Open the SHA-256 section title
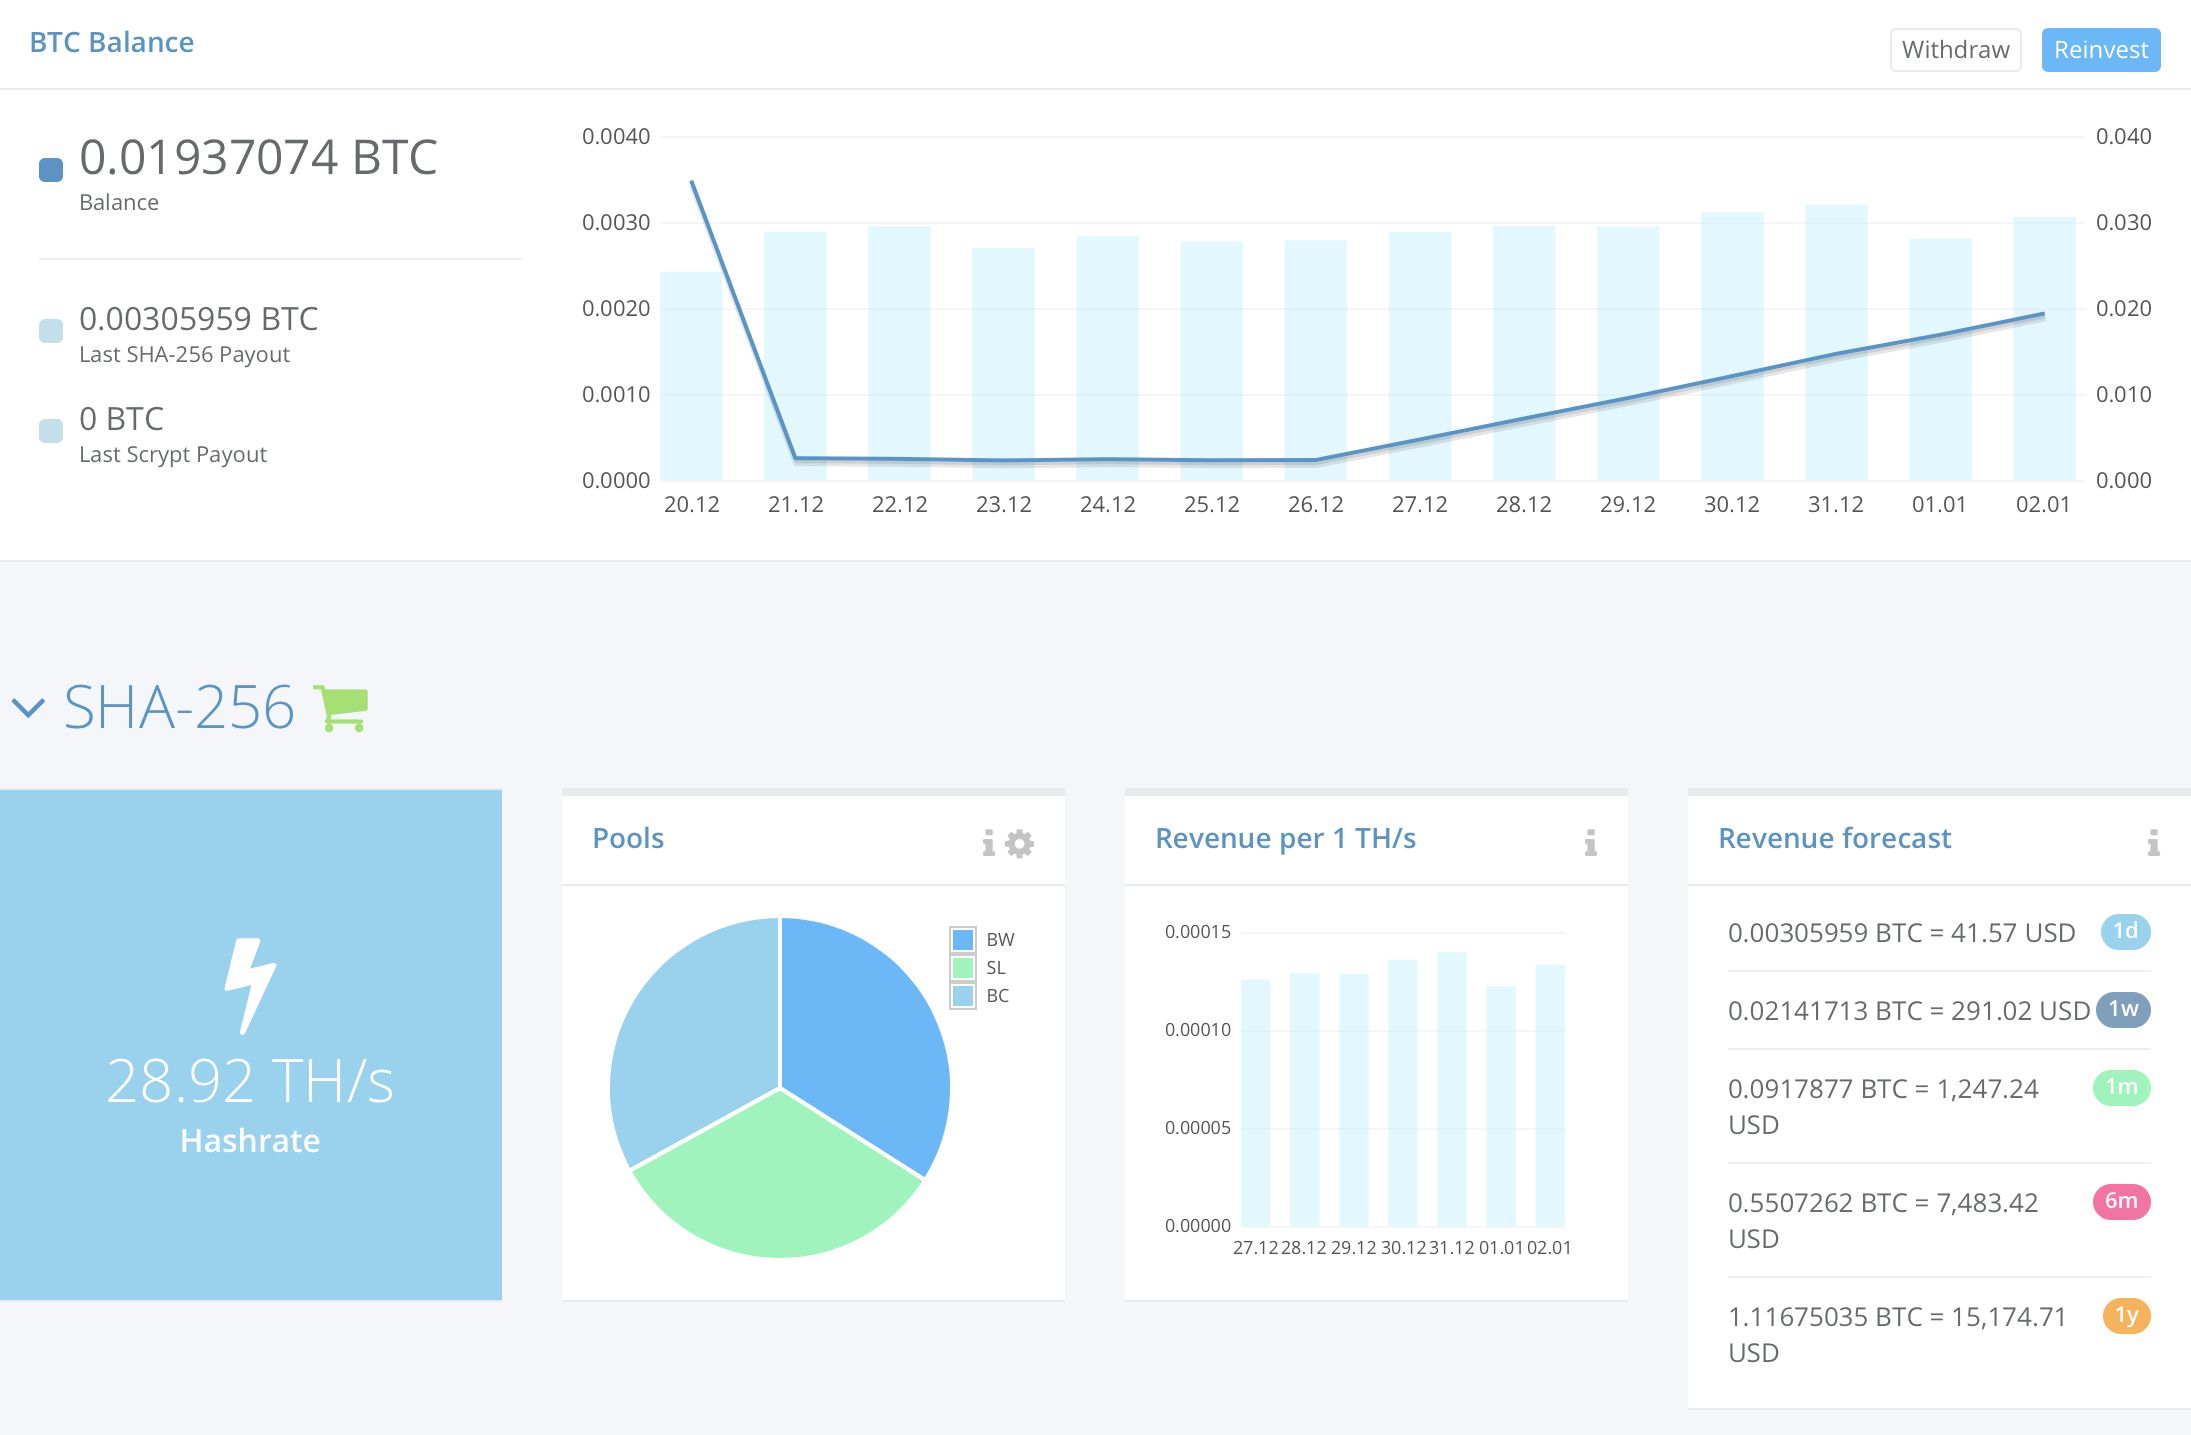 click(179, 708)
